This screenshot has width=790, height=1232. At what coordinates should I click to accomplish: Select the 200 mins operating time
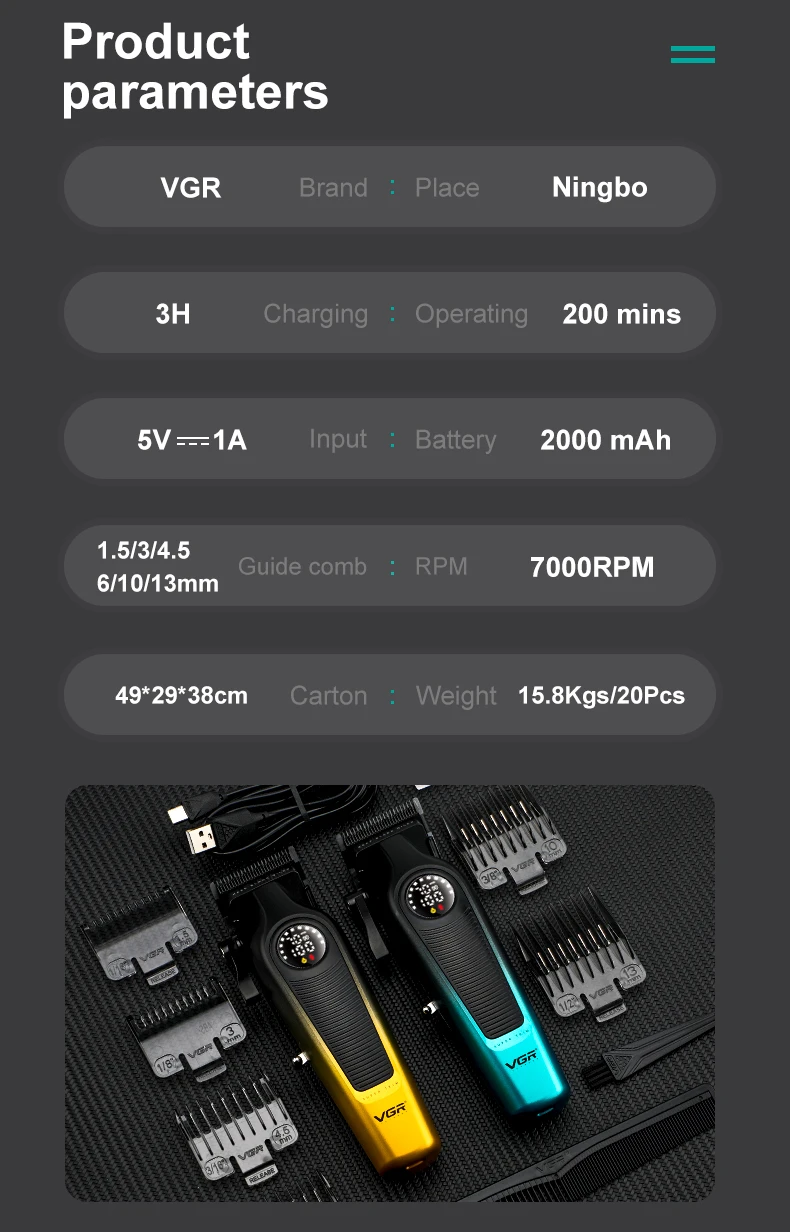point(621,314)
